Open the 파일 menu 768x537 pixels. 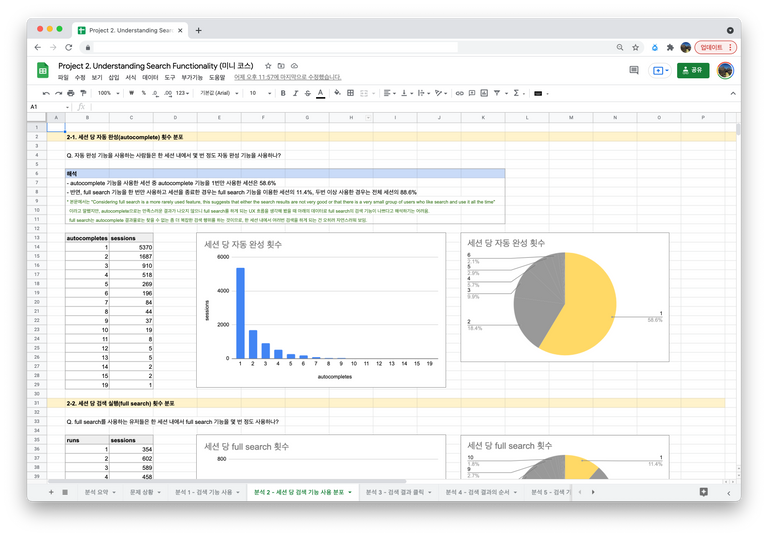[63, 77]
